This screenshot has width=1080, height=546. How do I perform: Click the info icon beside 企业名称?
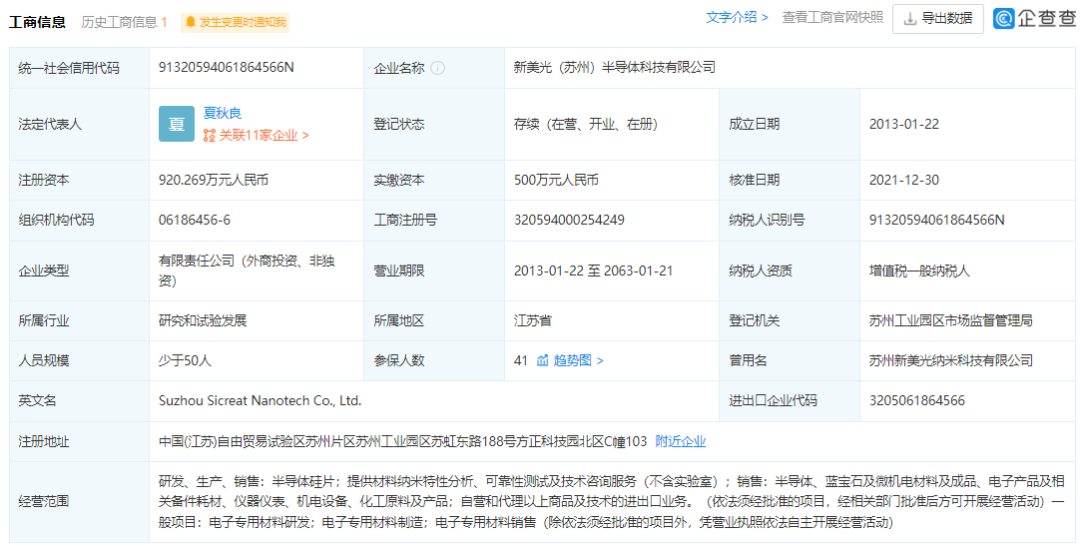437,68
